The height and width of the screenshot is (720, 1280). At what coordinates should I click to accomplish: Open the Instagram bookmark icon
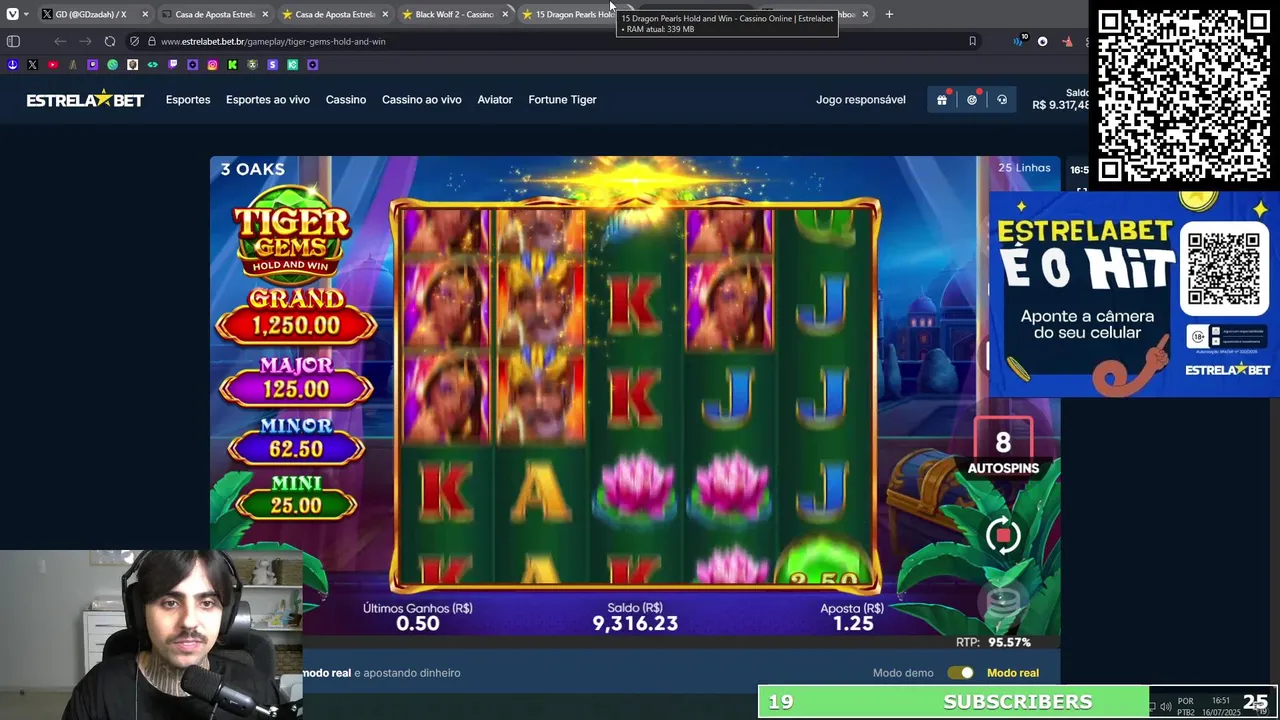212,64
